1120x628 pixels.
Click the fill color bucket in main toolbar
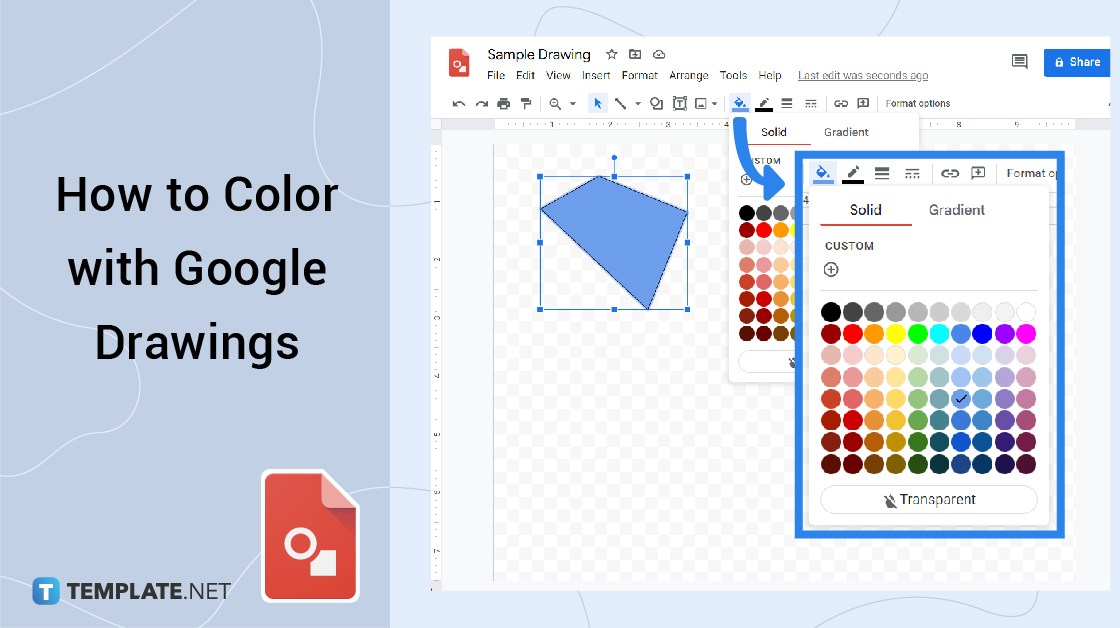(740, 104)
